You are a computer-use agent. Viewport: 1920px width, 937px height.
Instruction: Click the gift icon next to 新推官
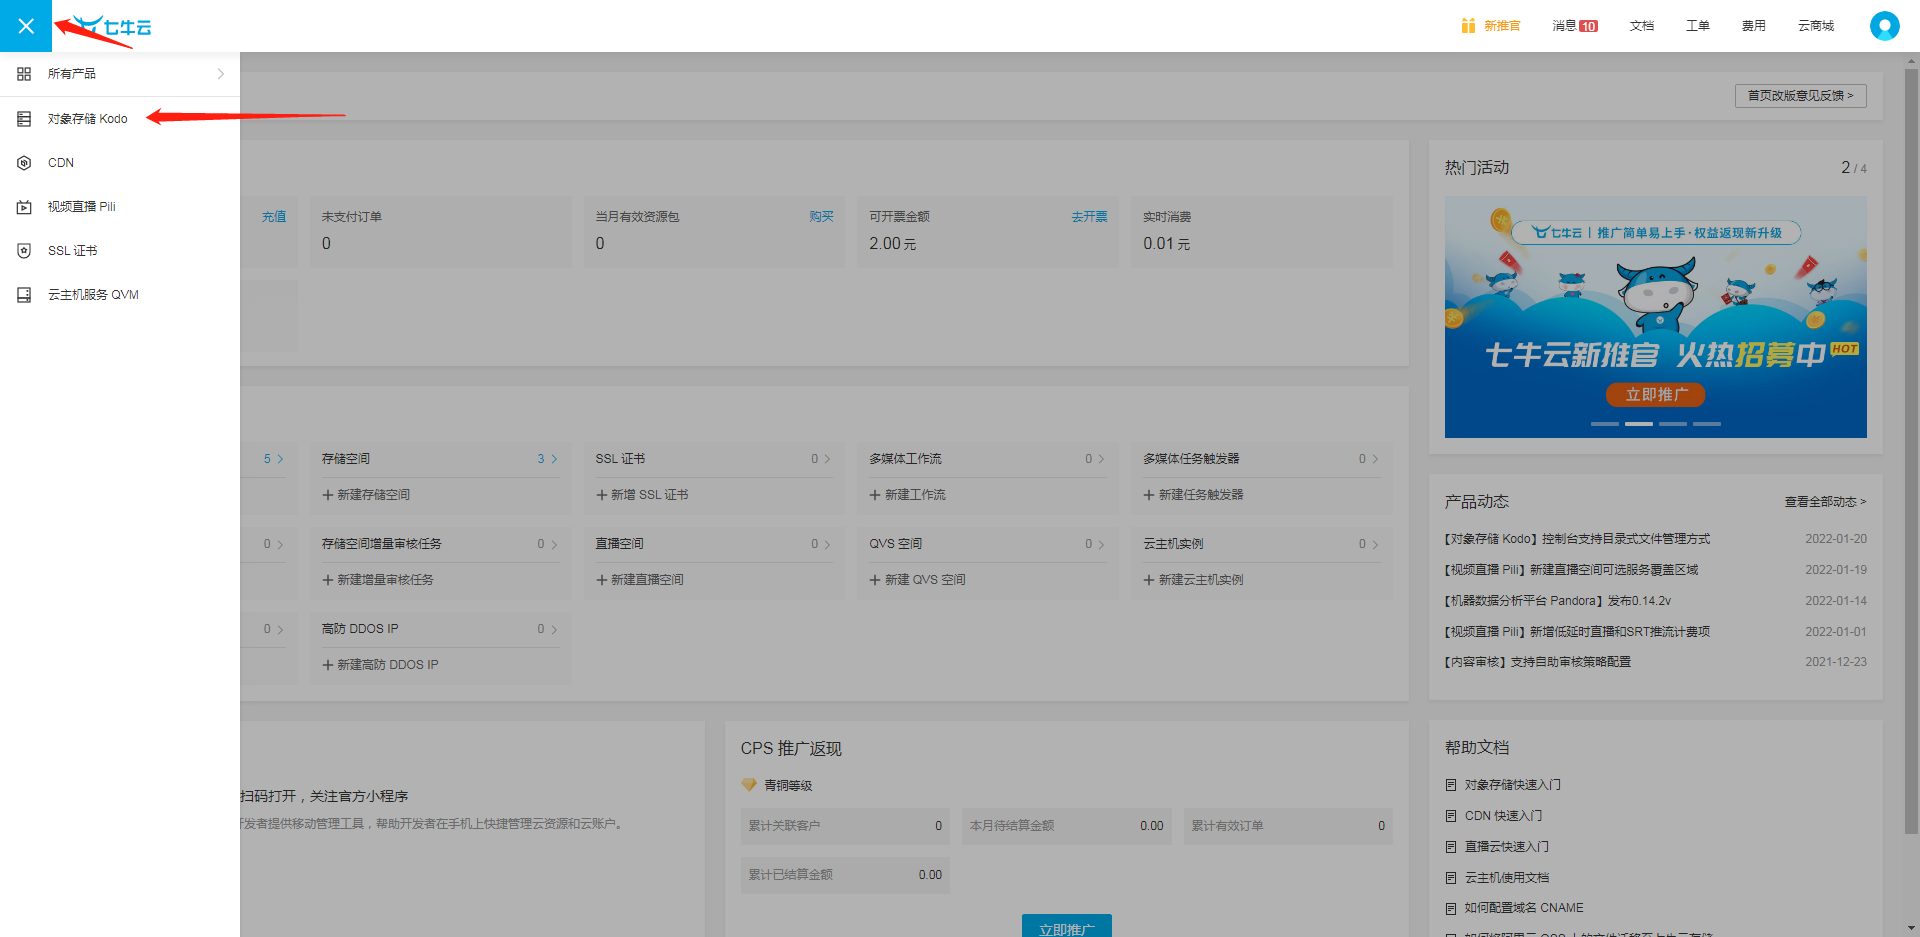[x=1468, y=26]
